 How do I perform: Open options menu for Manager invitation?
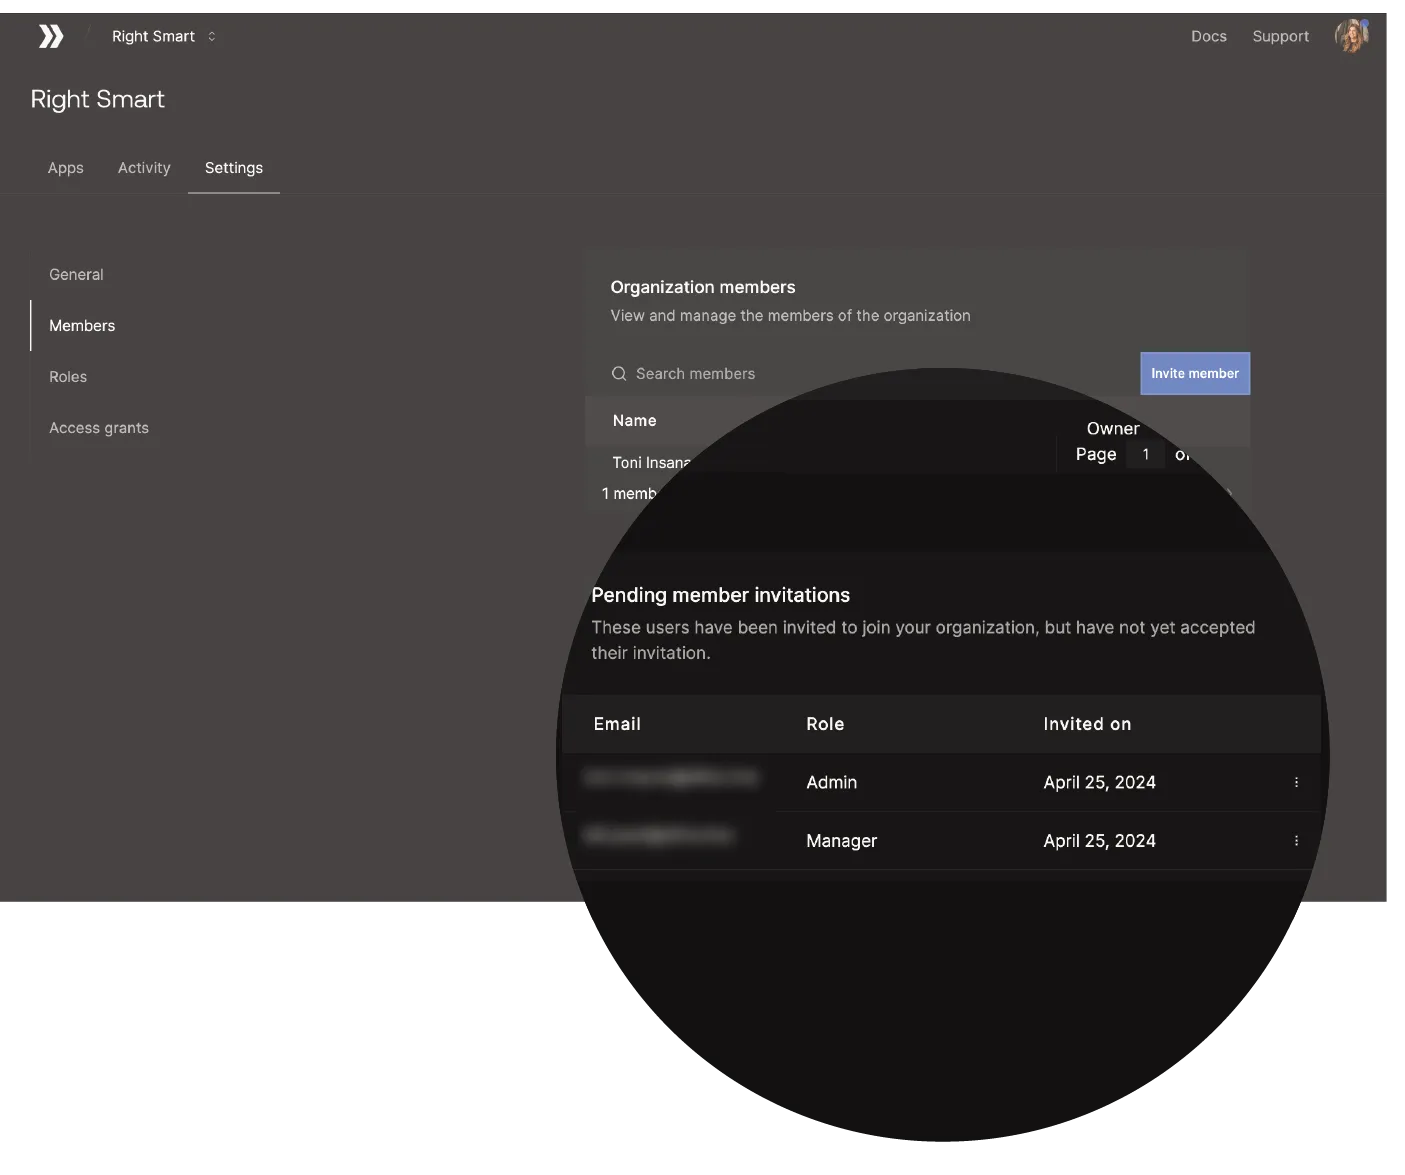1296,841
